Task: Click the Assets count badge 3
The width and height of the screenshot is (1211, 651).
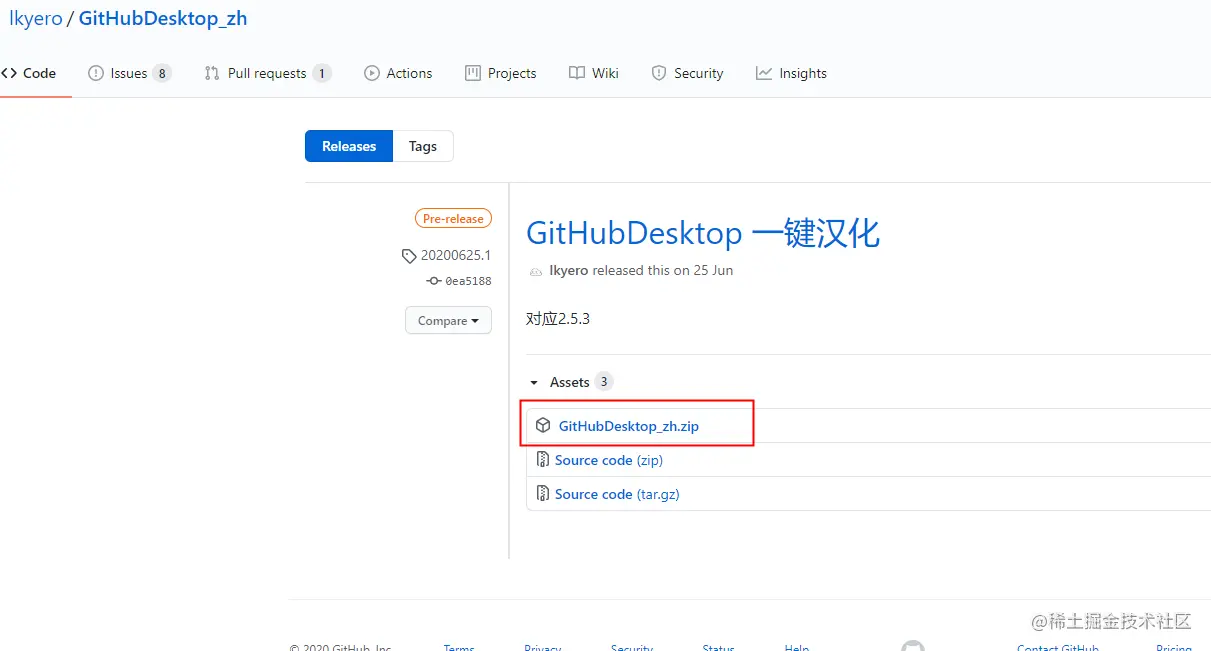Action: [x=603, y=382]
